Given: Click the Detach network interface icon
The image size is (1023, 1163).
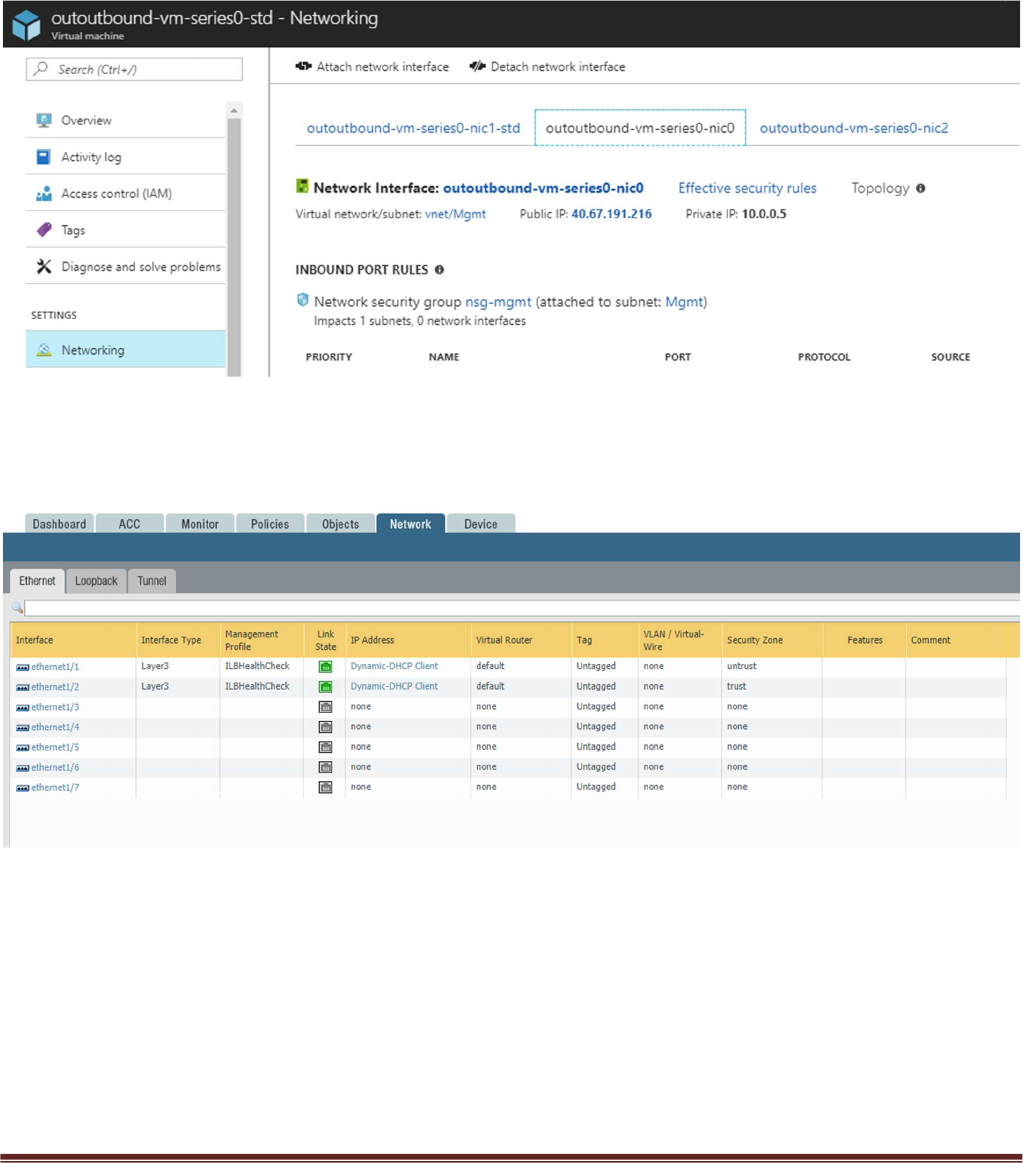Looking at the screenshot, I should [477, 66].
